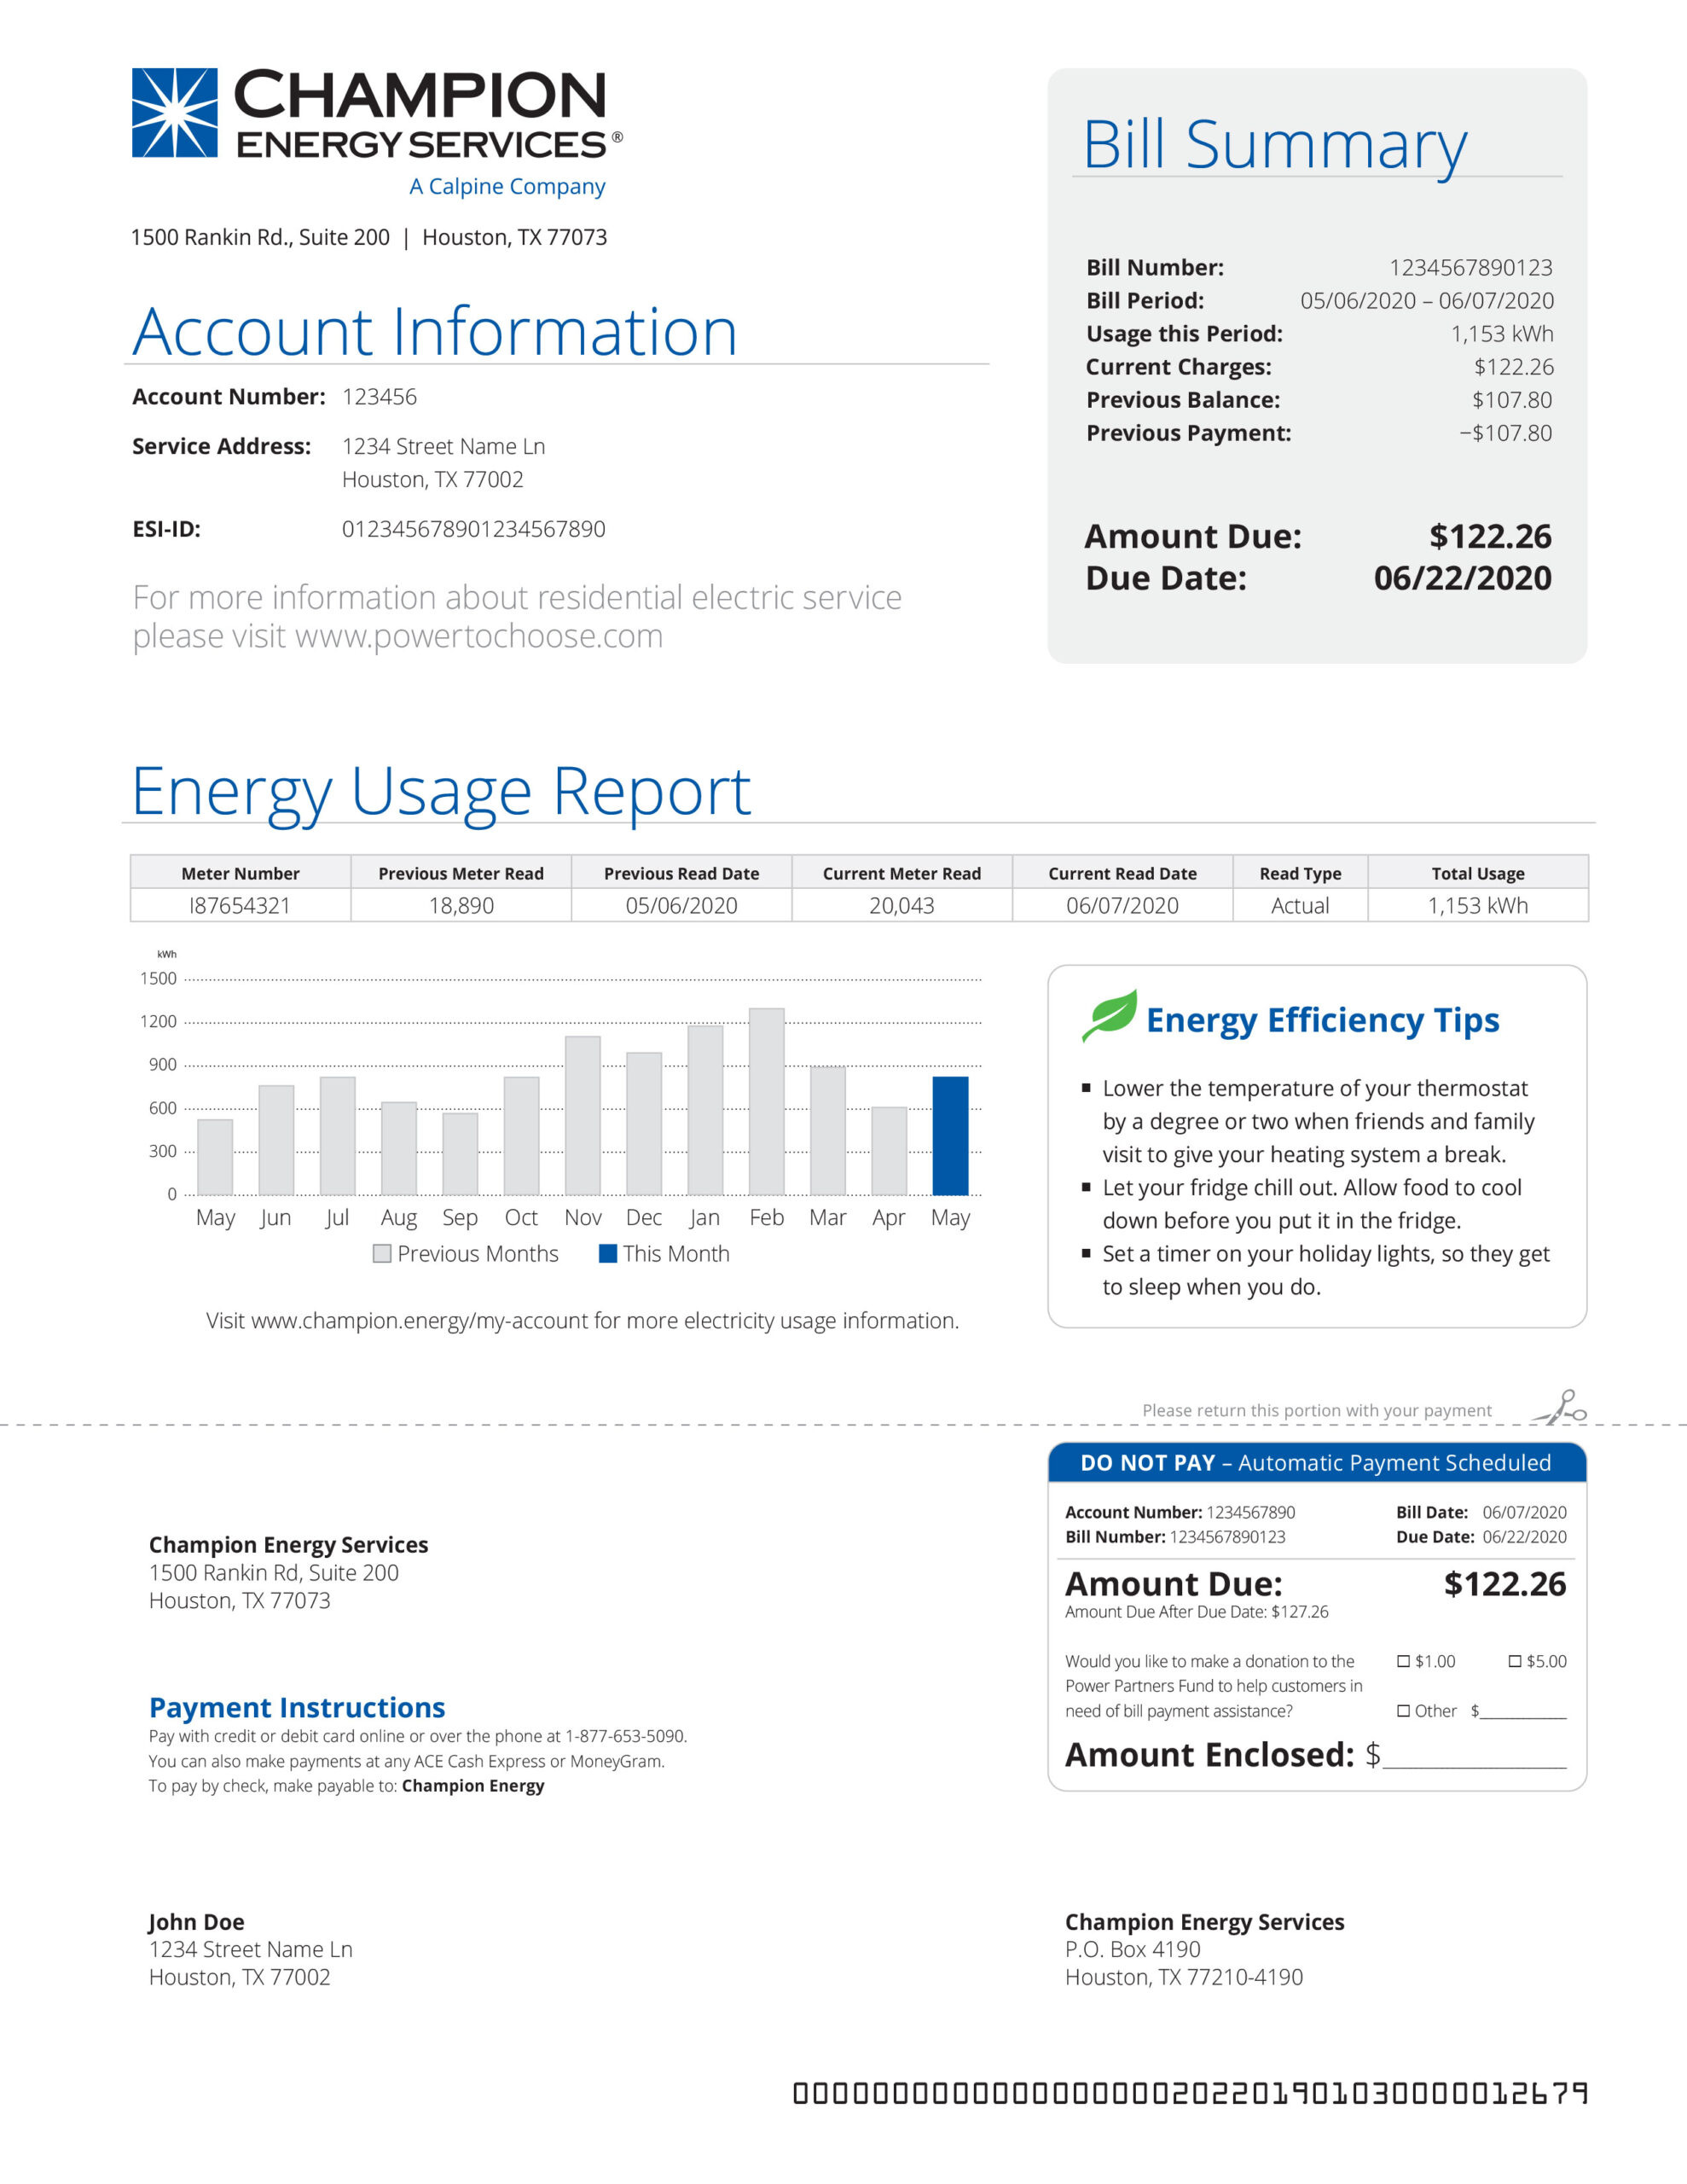The image size is (1687, 2184).
Task: Tick the Other donation checkbox
Action: (x=1403, y=1711)
